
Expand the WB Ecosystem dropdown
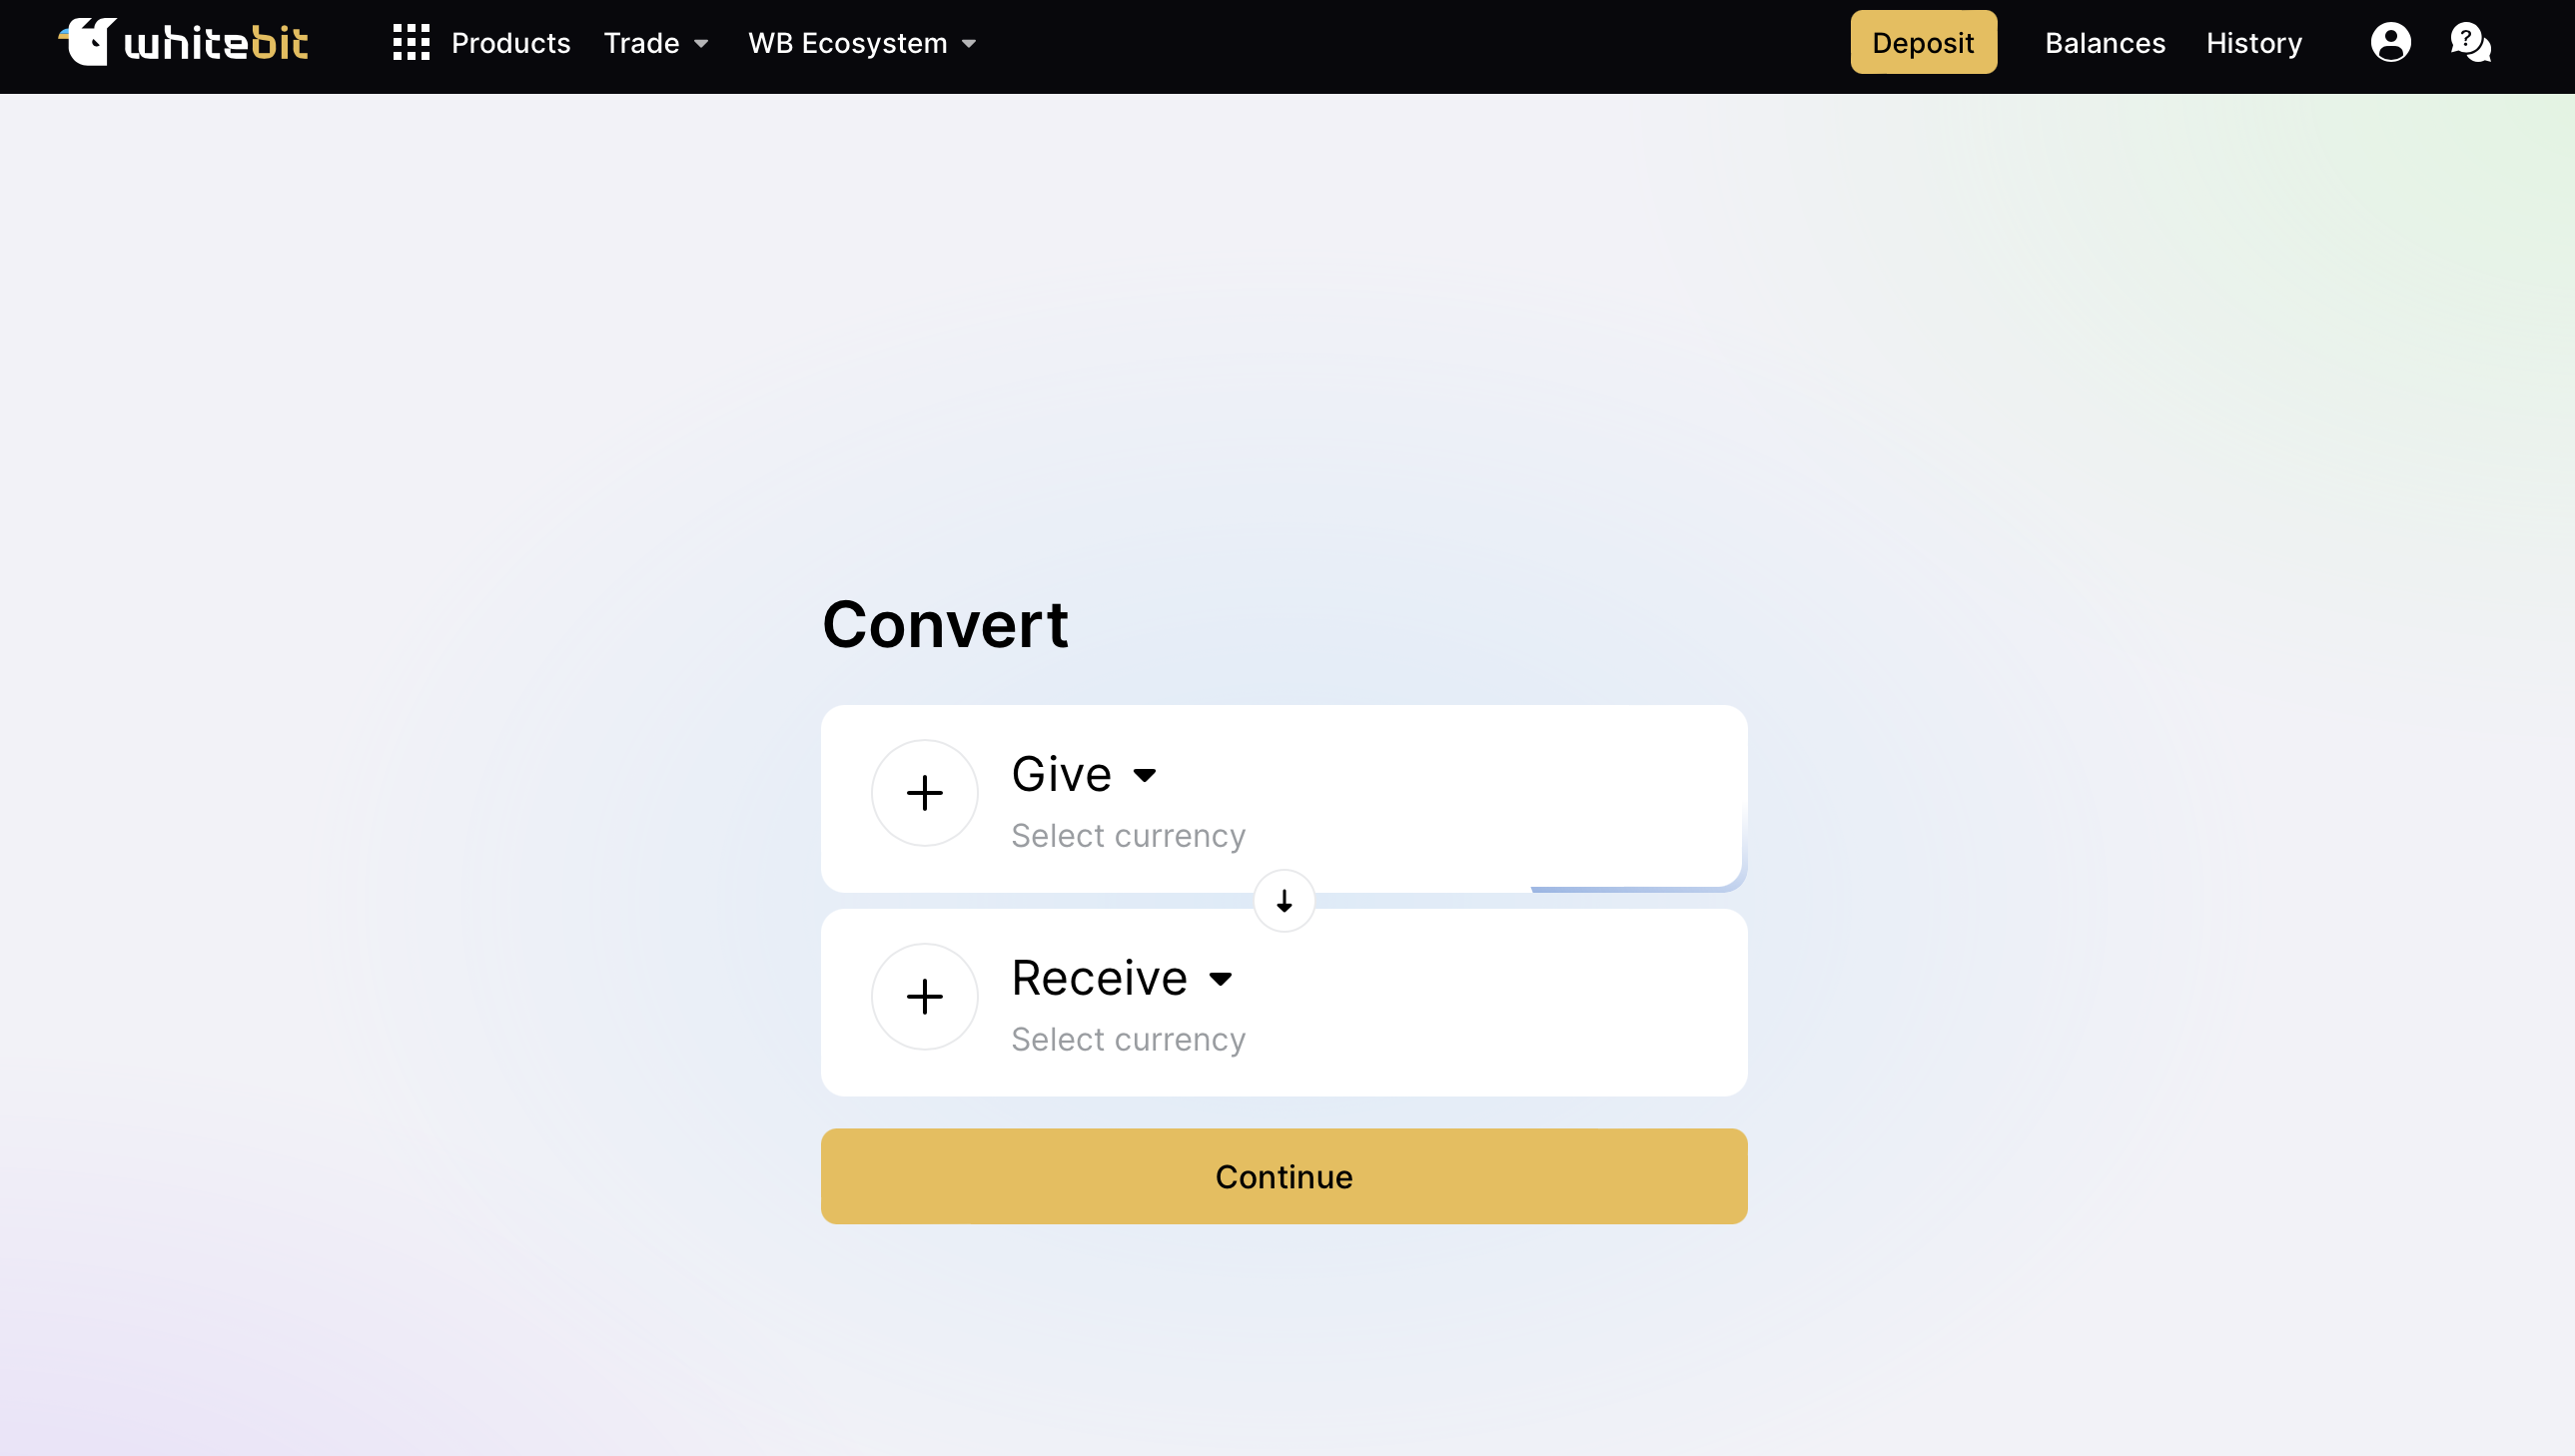[x=861, y=43]
